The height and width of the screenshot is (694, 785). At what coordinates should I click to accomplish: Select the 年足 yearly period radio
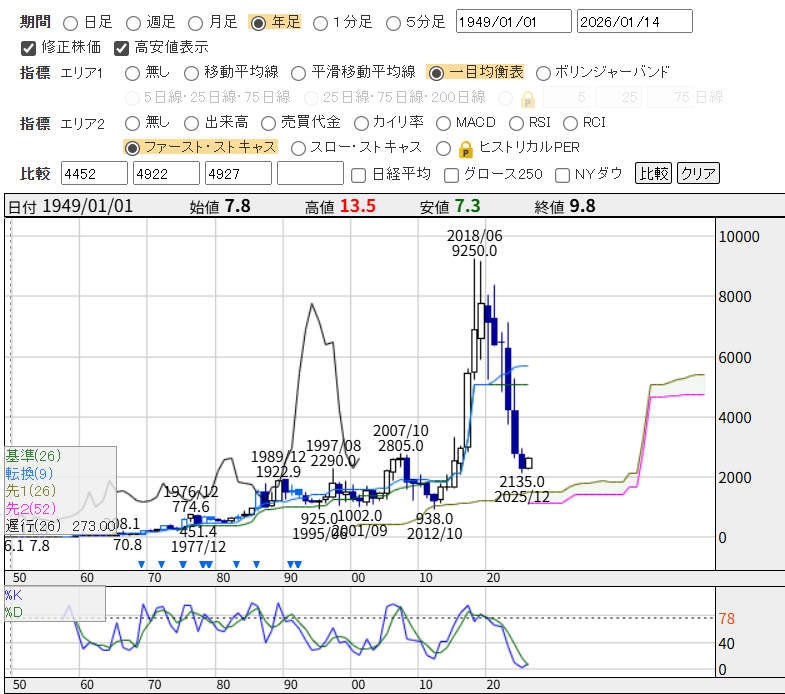point(258,23)
